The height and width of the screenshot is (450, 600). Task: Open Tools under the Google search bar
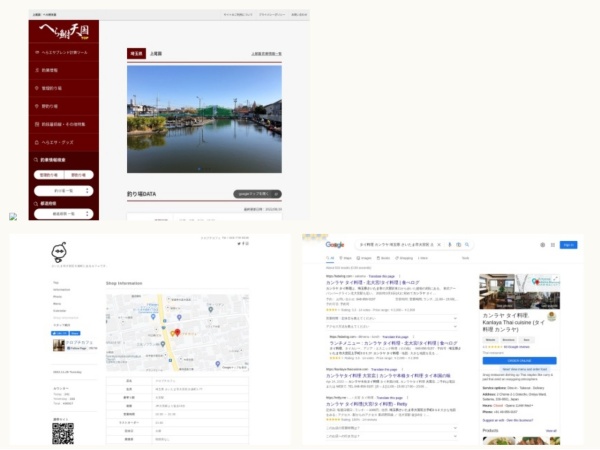coord(465,258)
